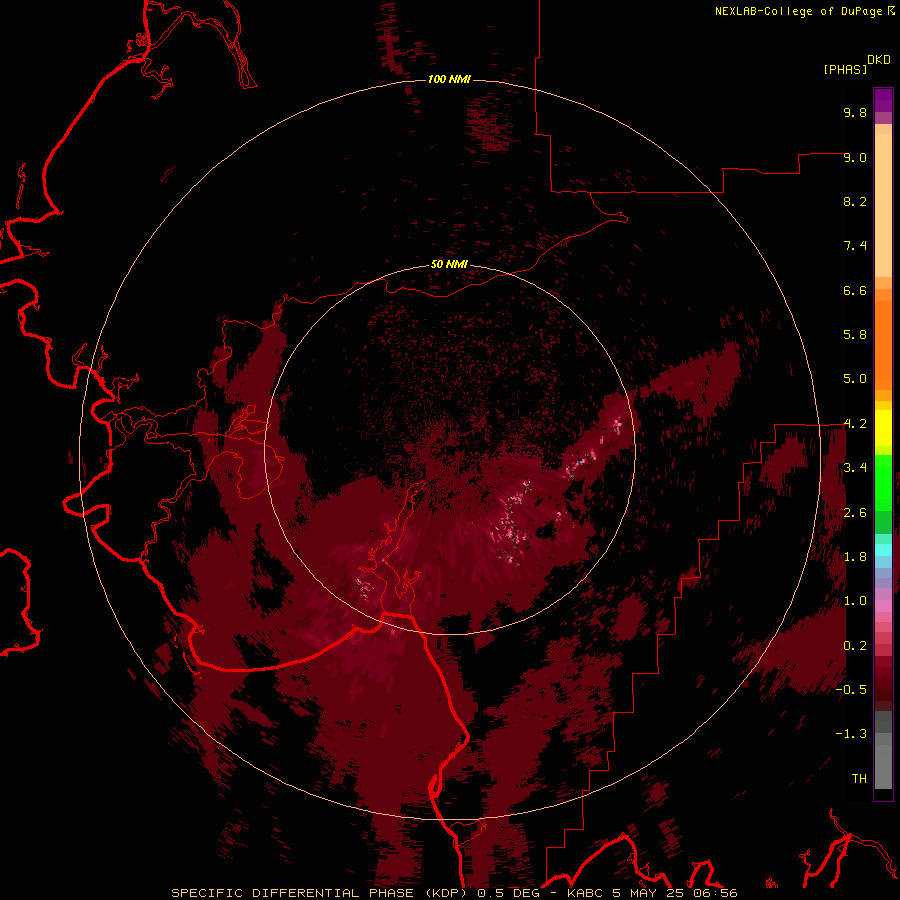Screen dimensions: 900x900
Task: Click the [PHAS] legend heading
Action: click(x=845, y=69)
